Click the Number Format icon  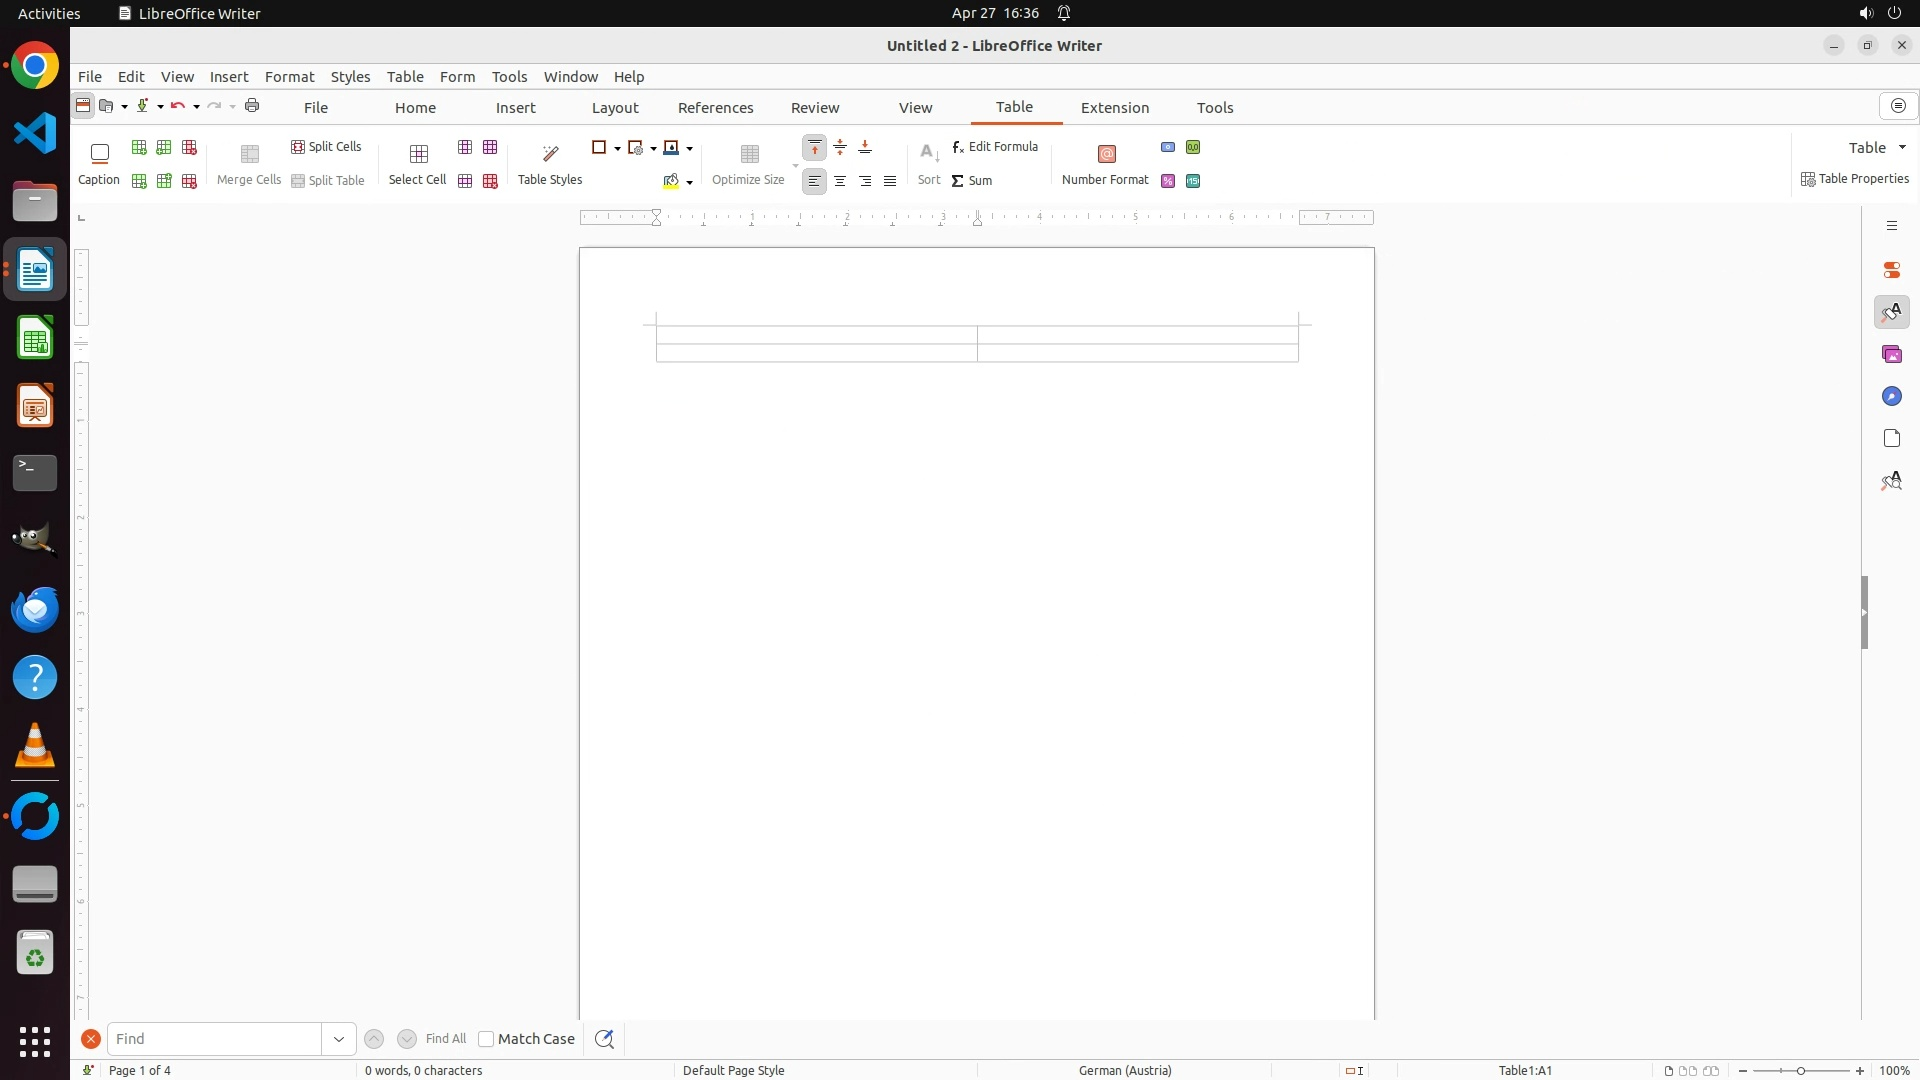(x=1106, y=154)
